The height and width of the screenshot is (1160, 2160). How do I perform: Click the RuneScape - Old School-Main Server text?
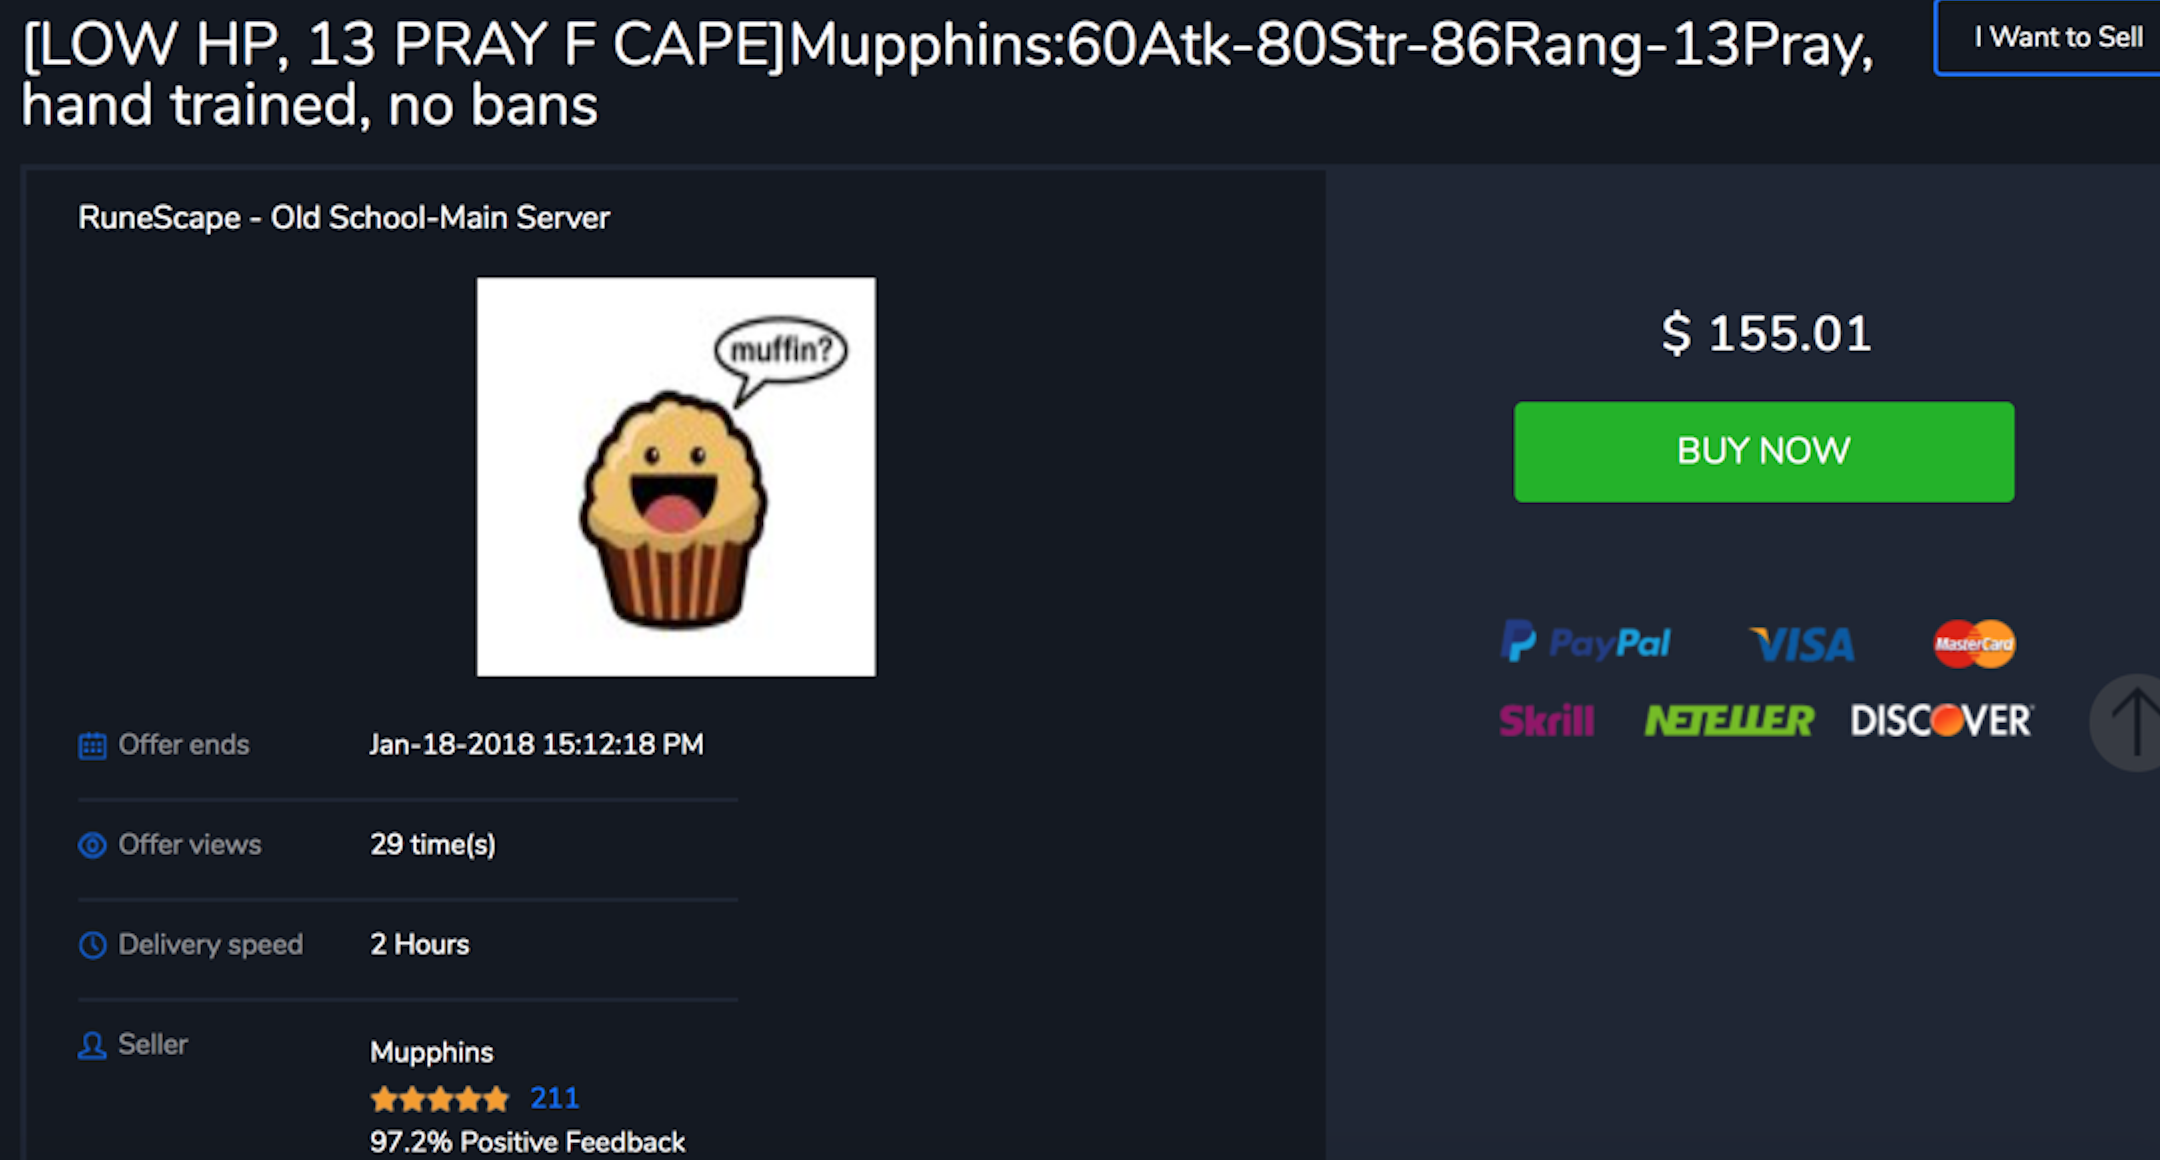344,217
